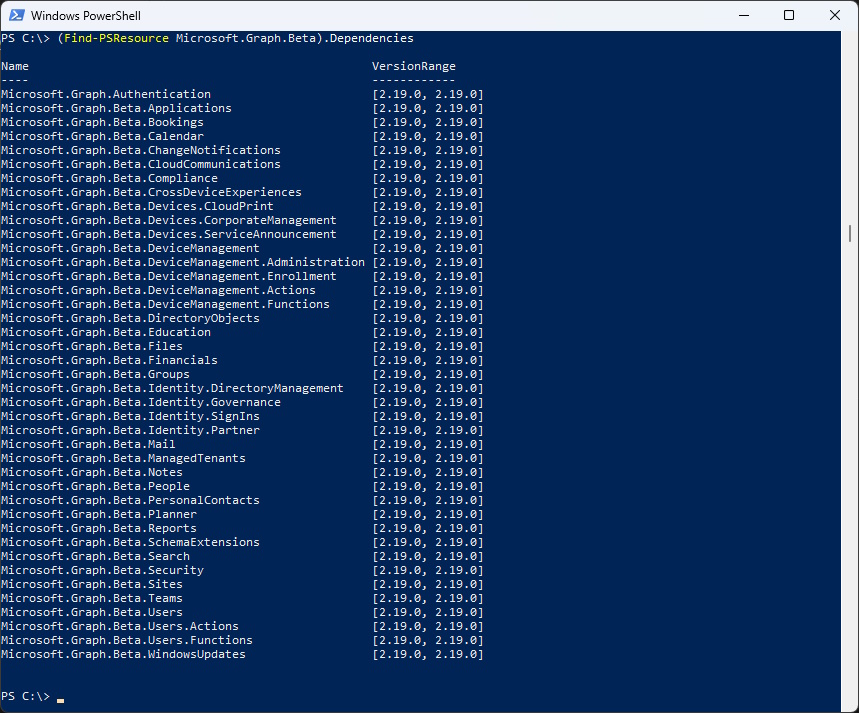Viewport: 859px width, 713px height.
Task: Click the Microsoft.Graph.Beta.ManagedTenants line
Action: coord(123,458)
